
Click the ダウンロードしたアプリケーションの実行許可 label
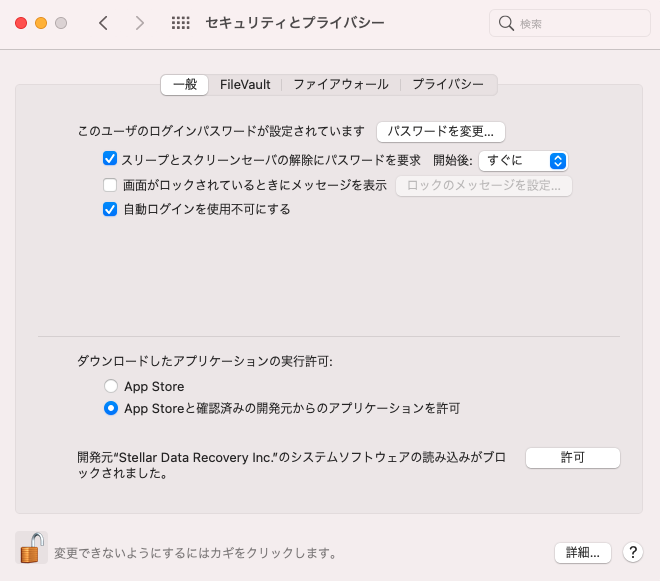(x=205, y=361)
